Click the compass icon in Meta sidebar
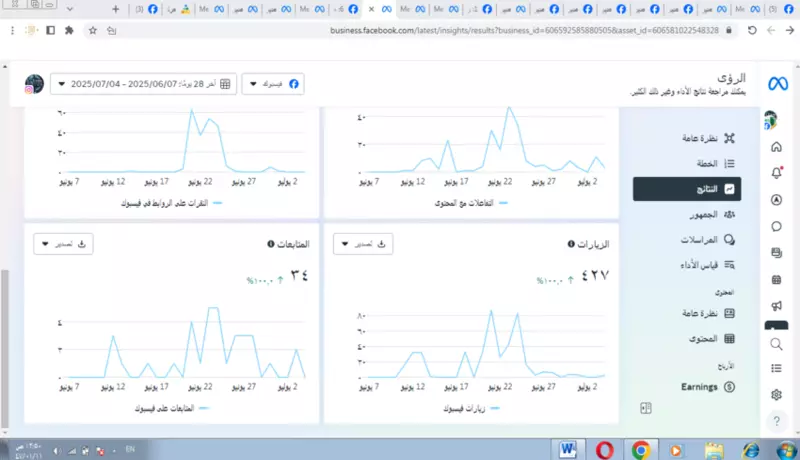 (776, 200)
